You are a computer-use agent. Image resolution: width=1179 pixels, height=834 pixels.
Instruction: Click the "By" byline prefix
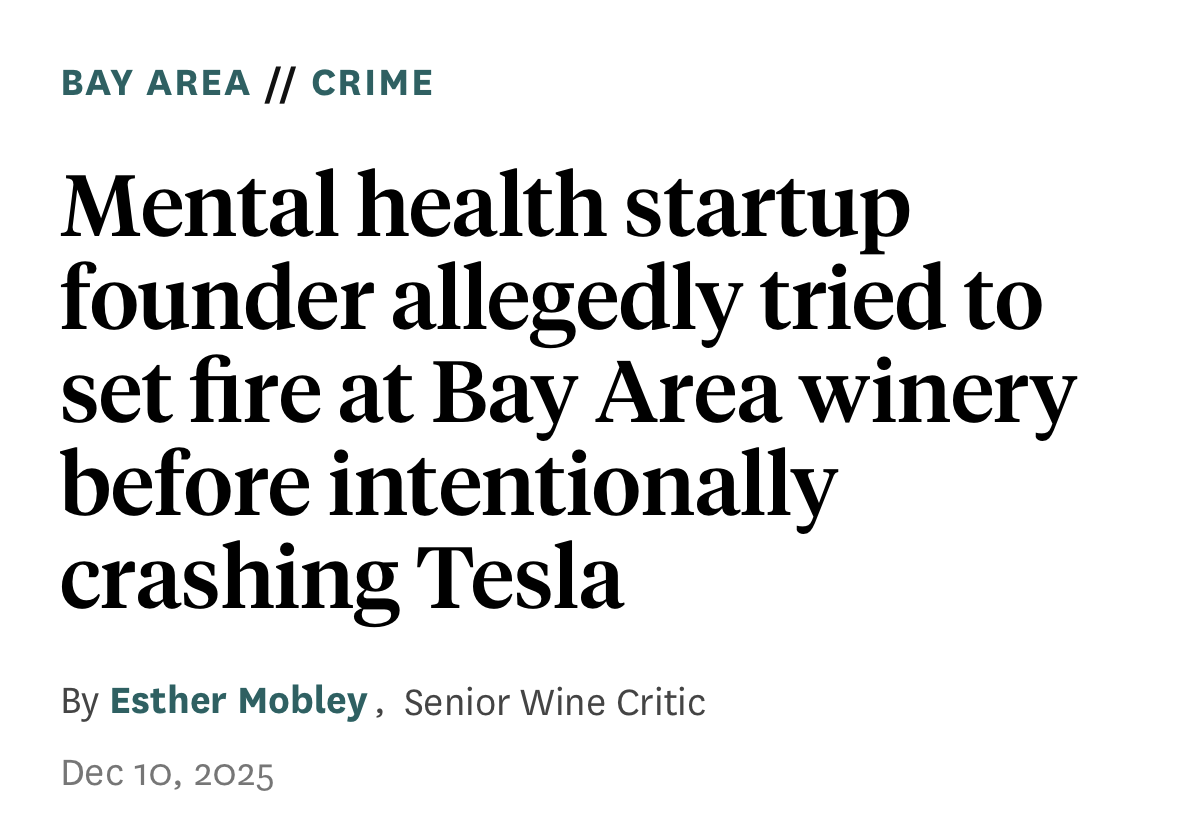coord(80,702)
